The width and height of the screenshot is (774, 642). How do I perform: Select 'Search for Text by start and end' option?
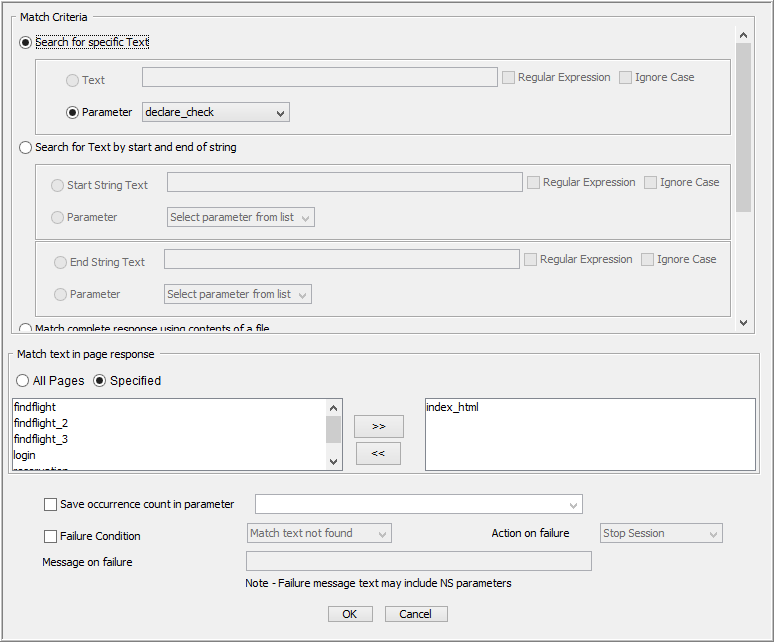(27, 147)
